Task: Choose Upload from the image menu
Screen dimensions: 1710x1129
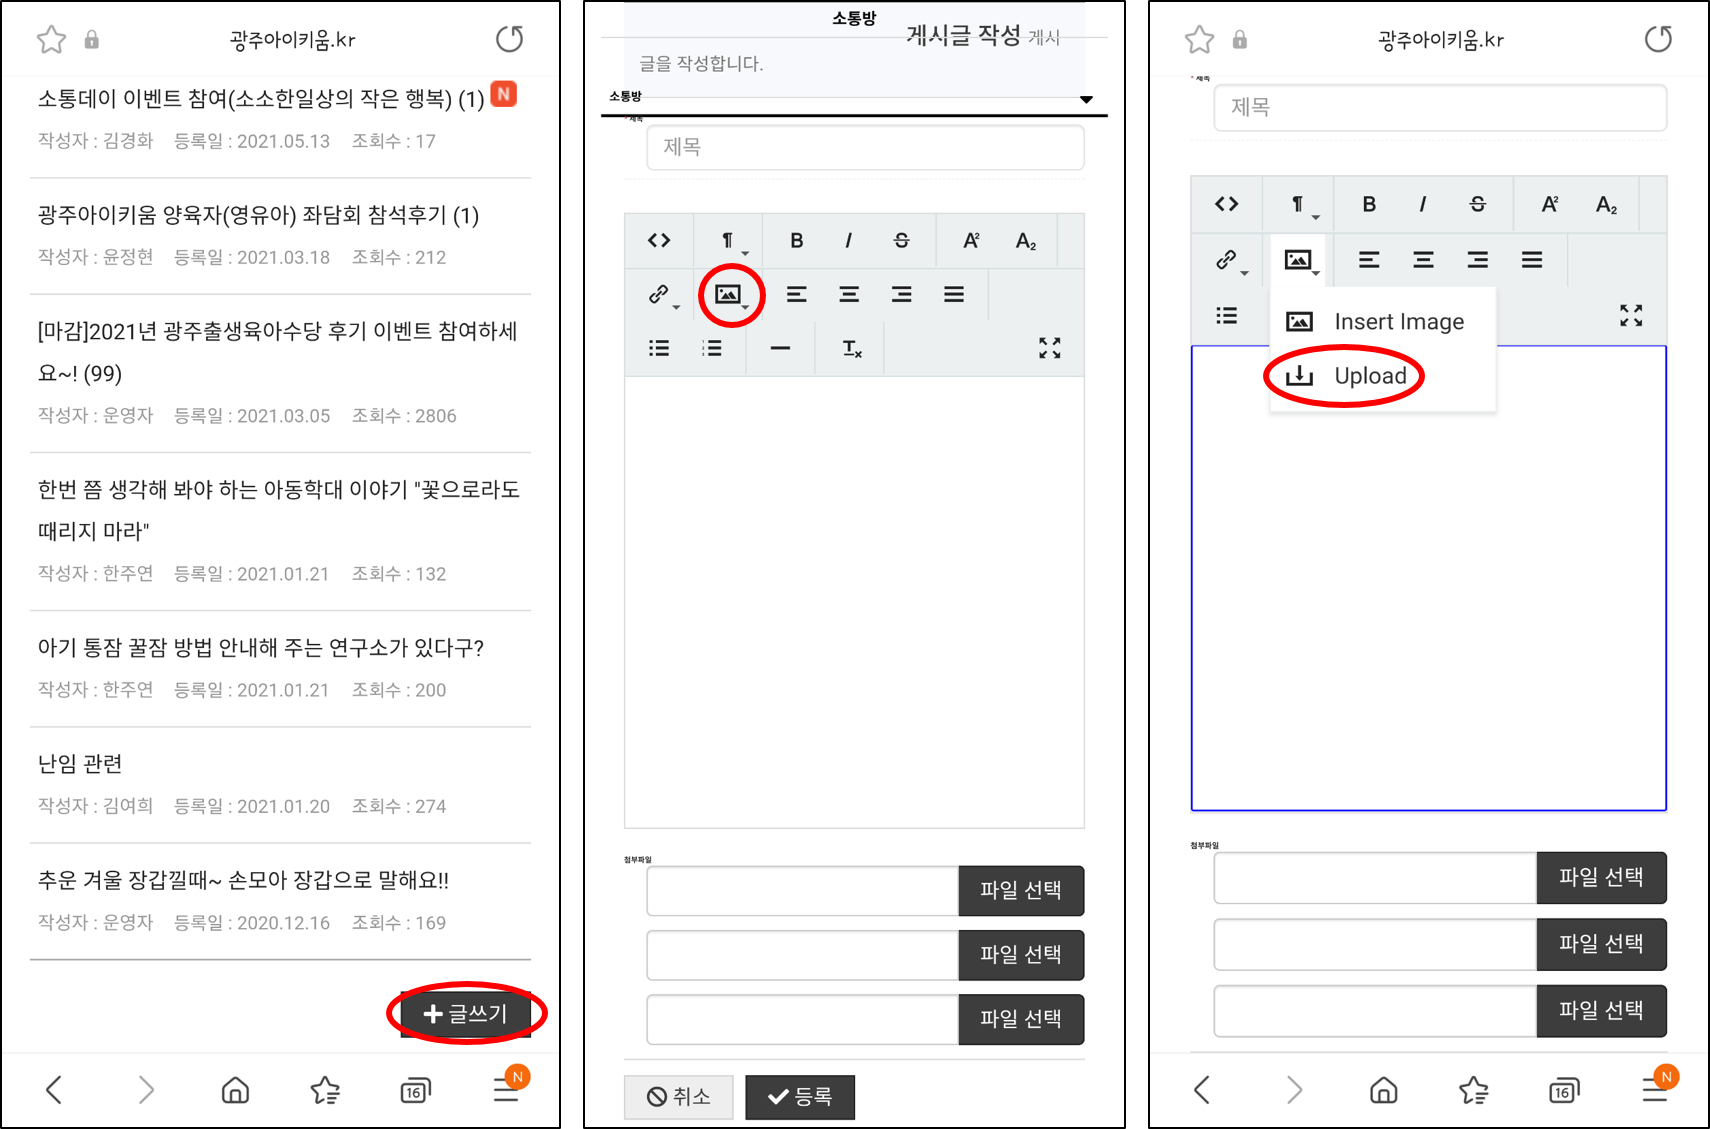Action: (x=1369, y=376)
